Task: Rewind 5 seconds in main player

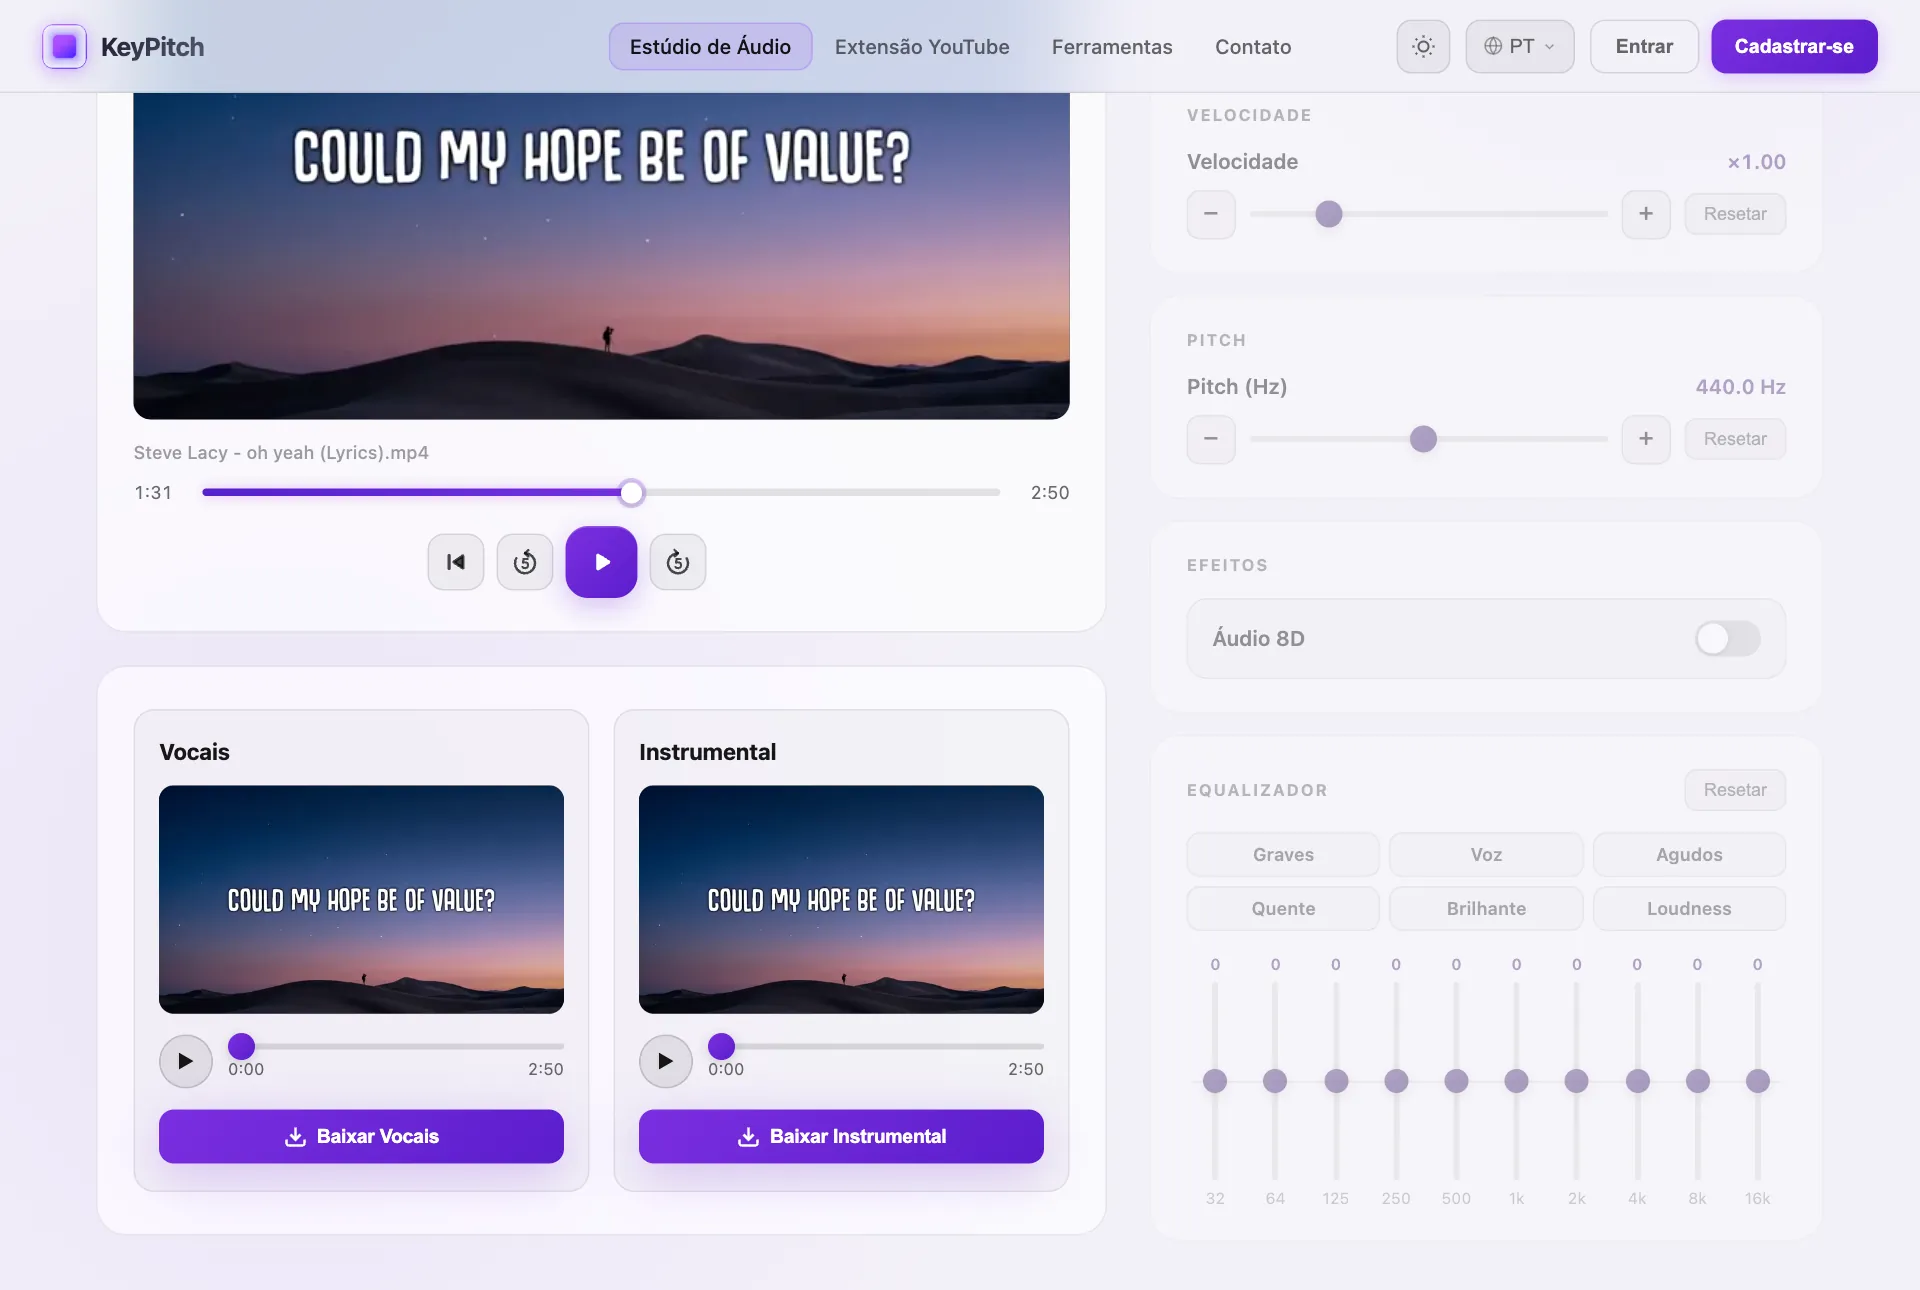Action: [525, 562]
